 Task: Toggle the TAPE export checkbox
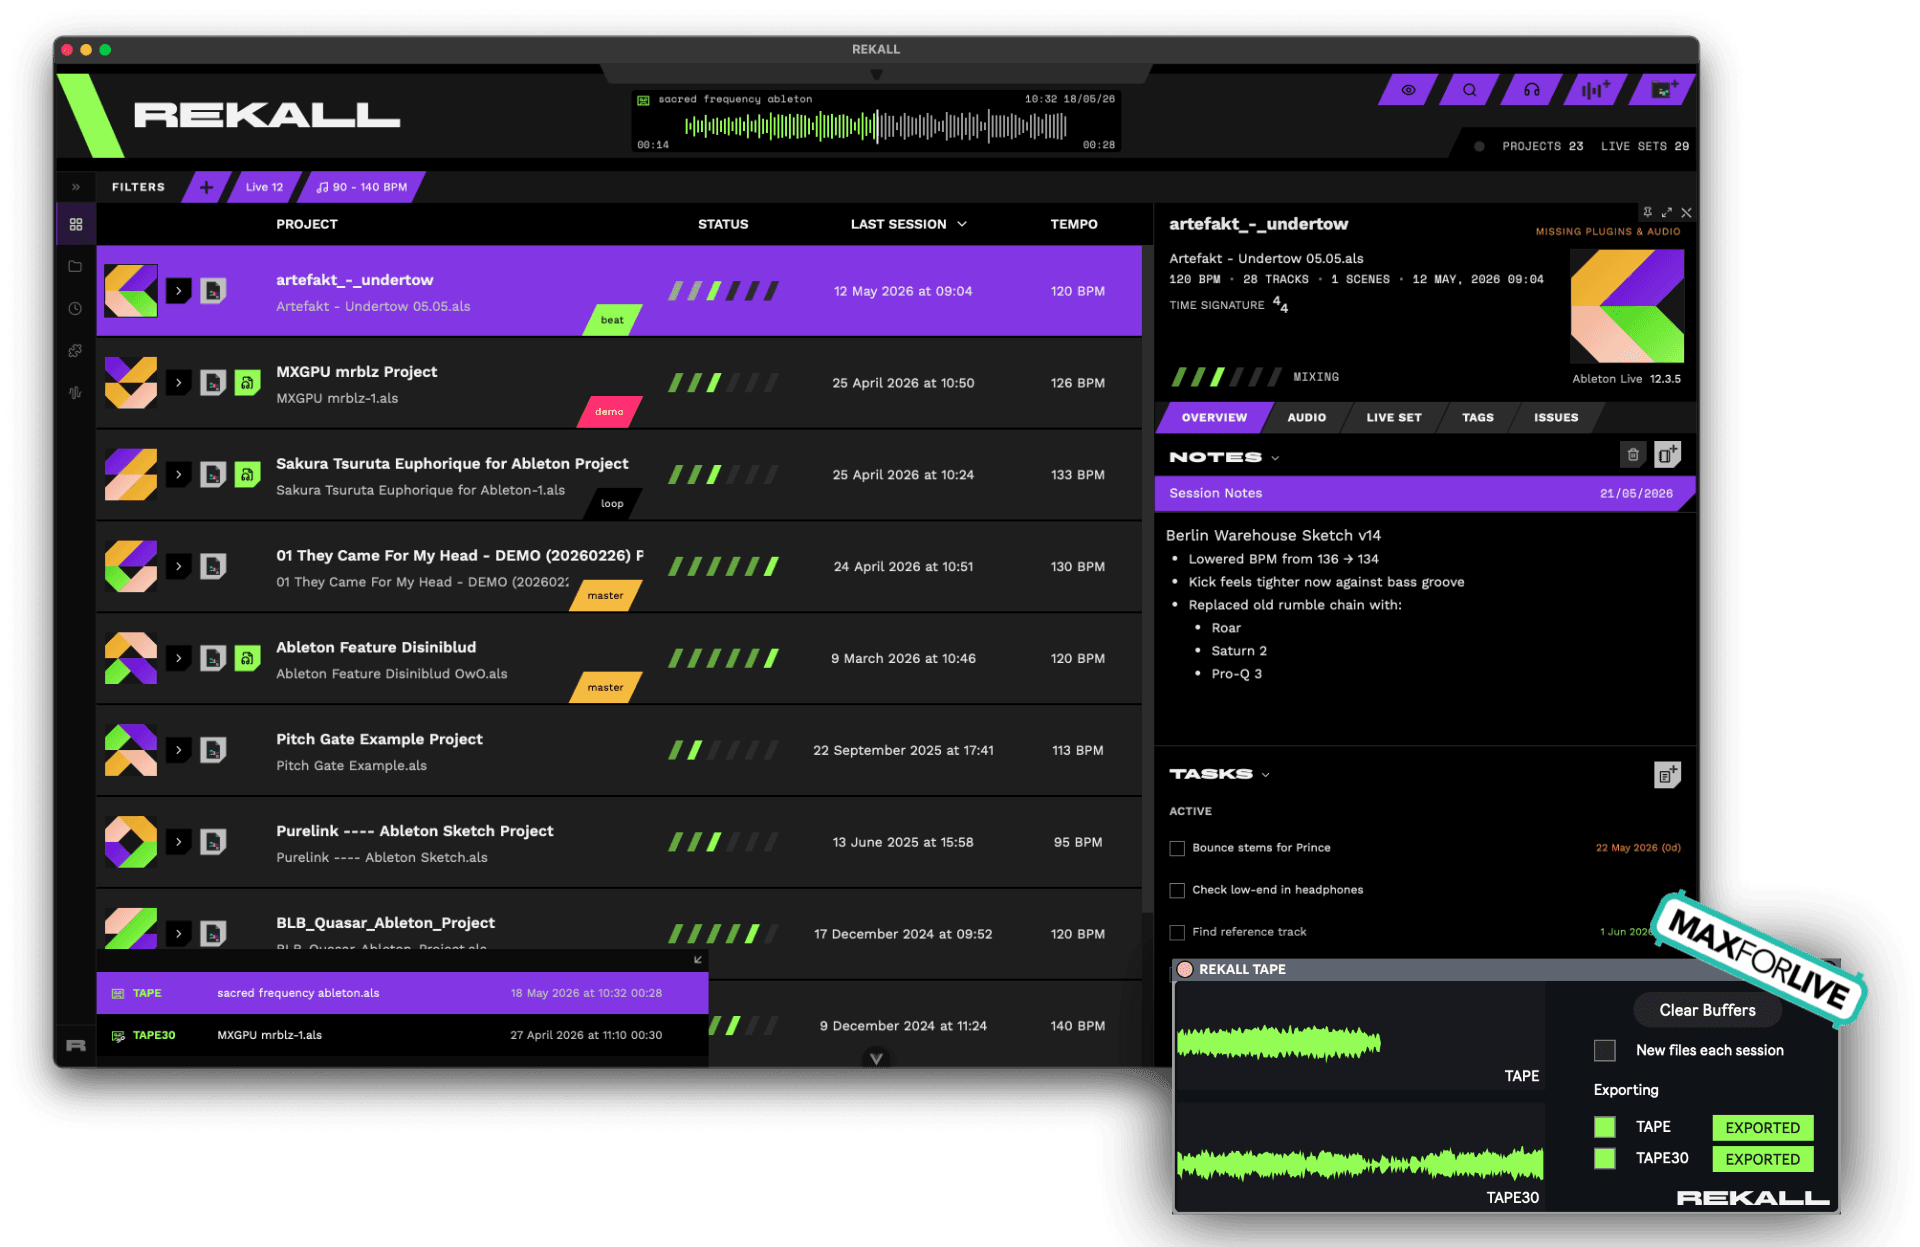click(1605, 1127)
